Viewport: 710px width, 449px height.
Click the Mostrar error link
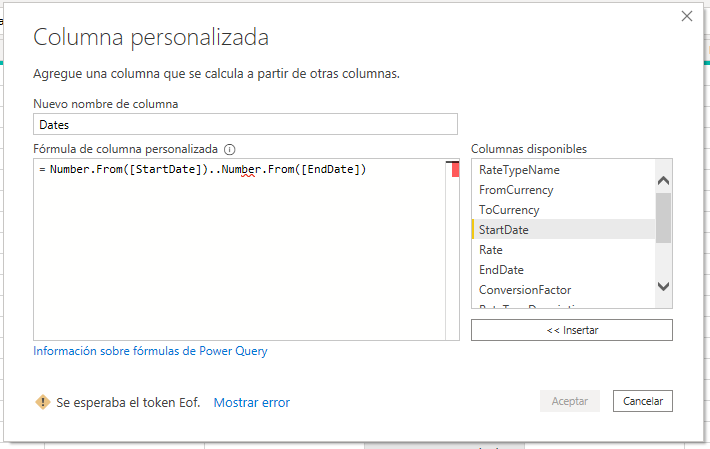252,402
